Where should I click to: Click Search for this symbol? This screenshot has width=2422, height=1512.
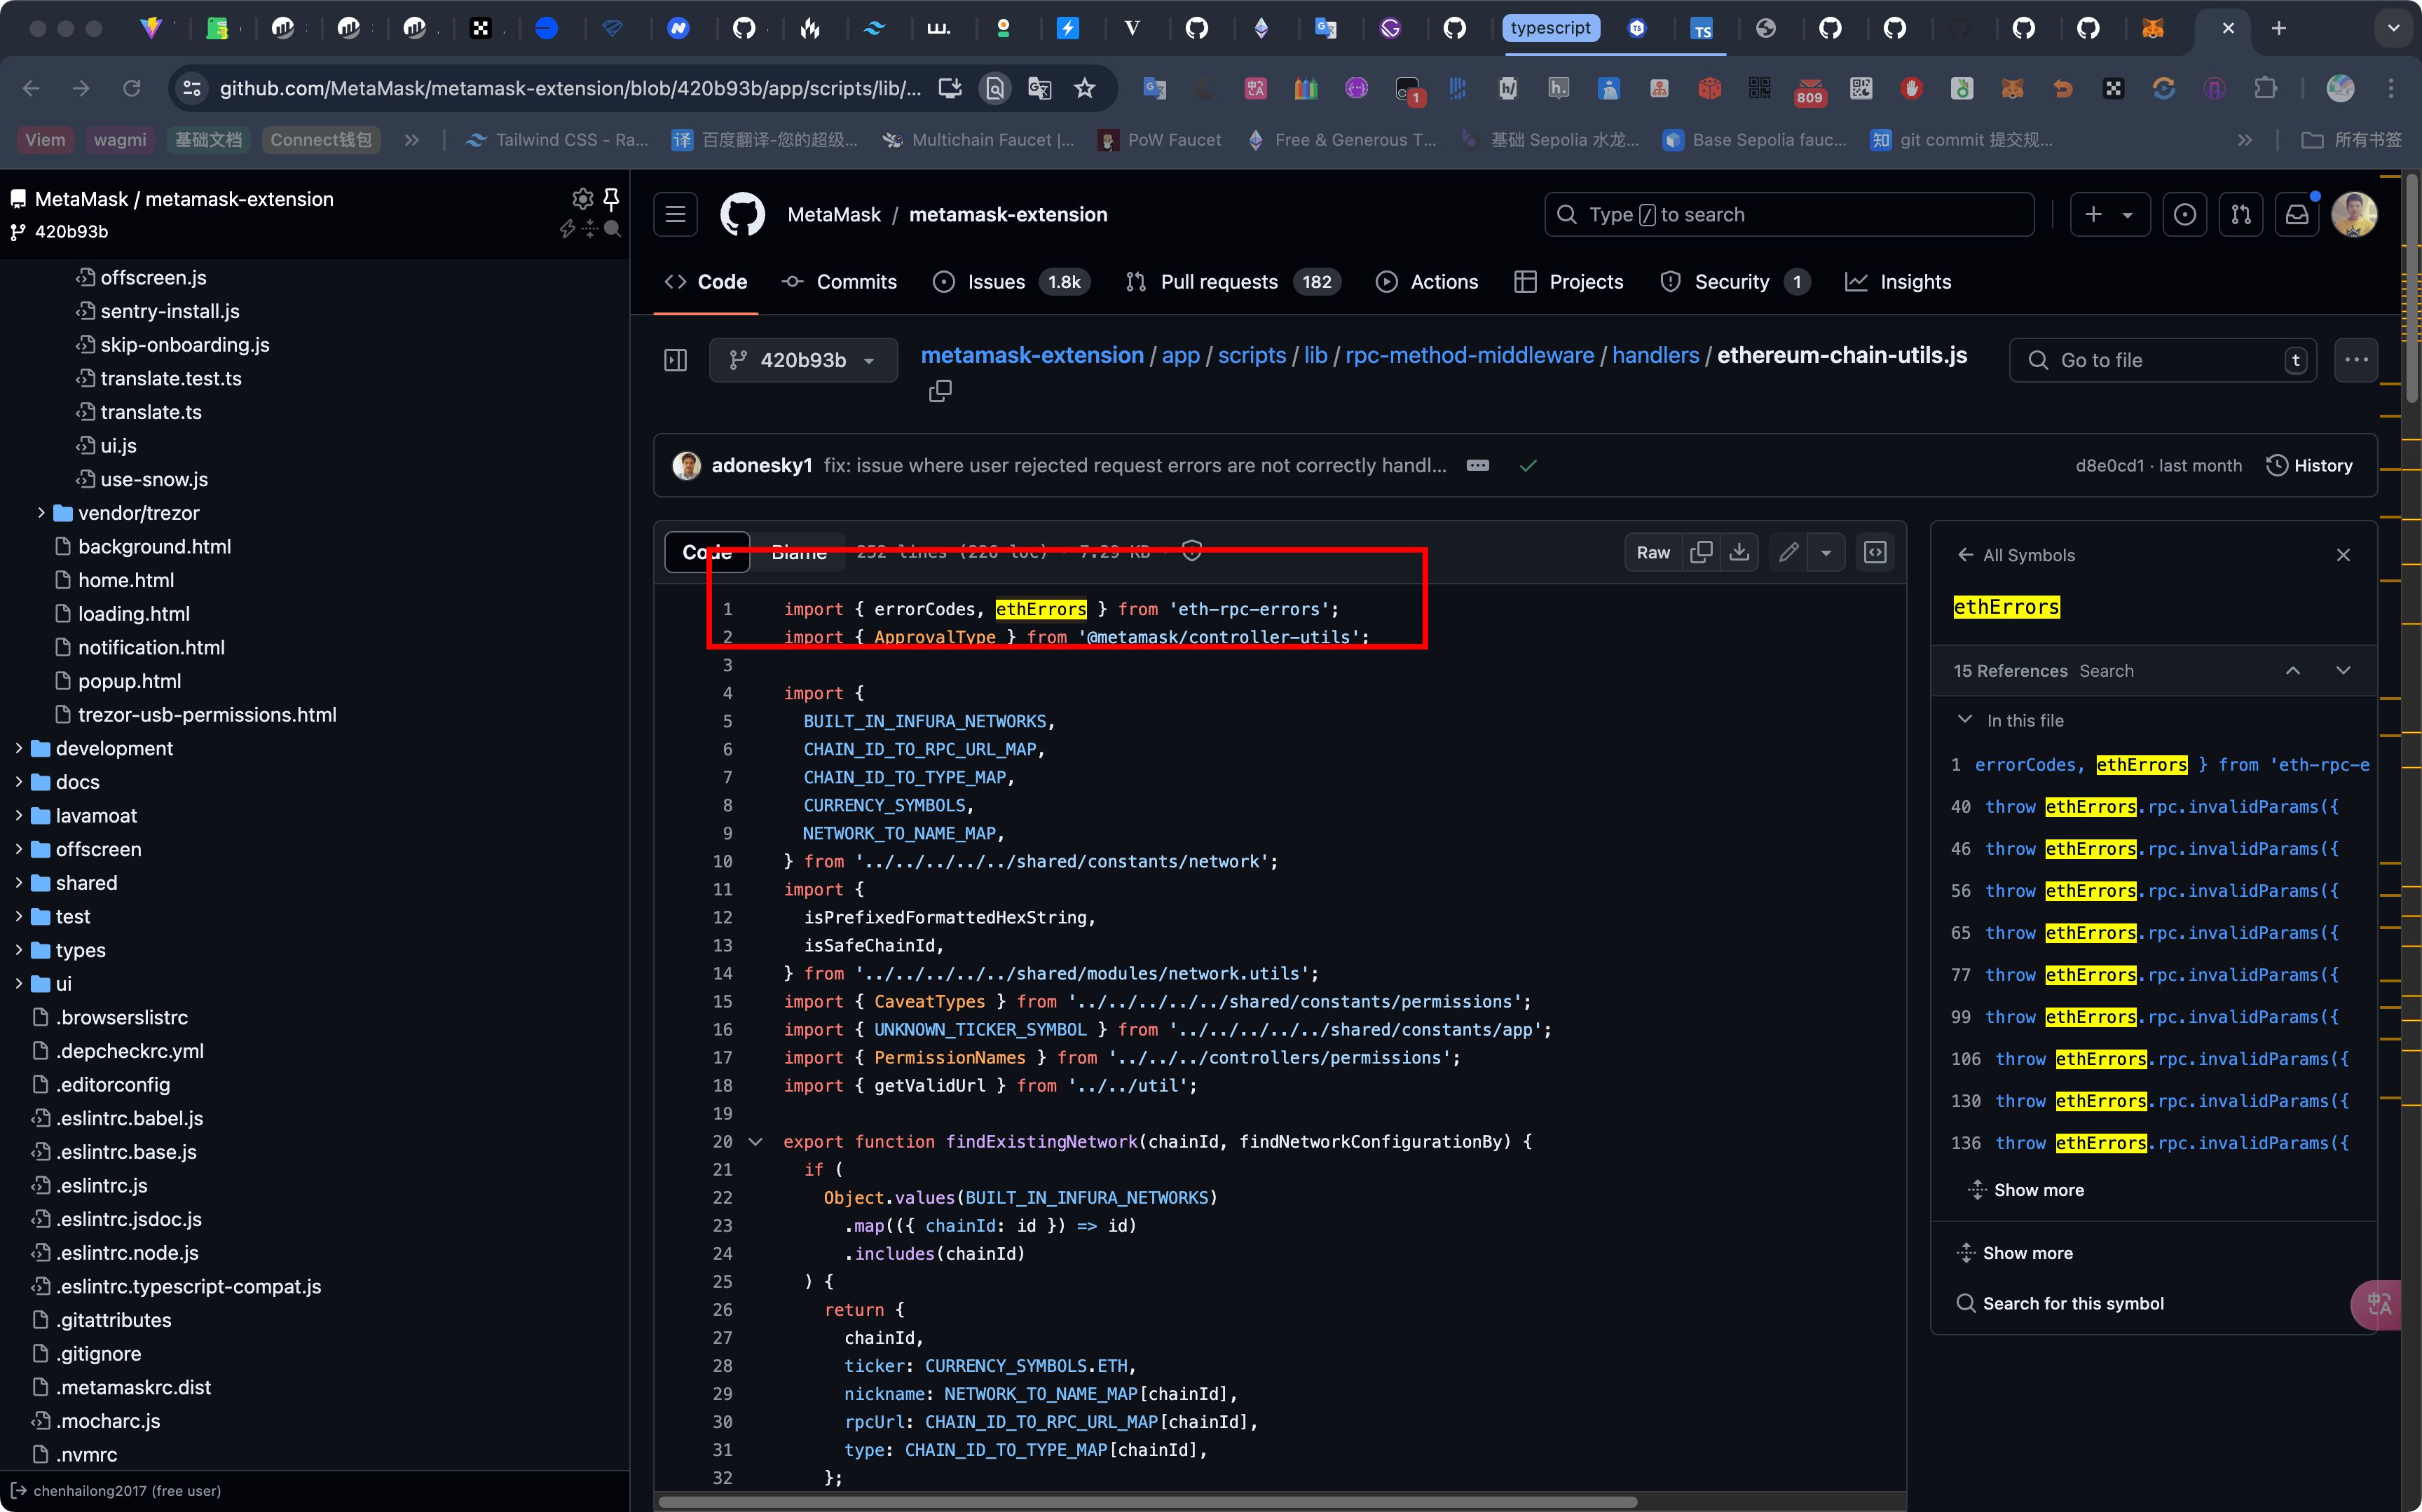coord(2060,1303)
